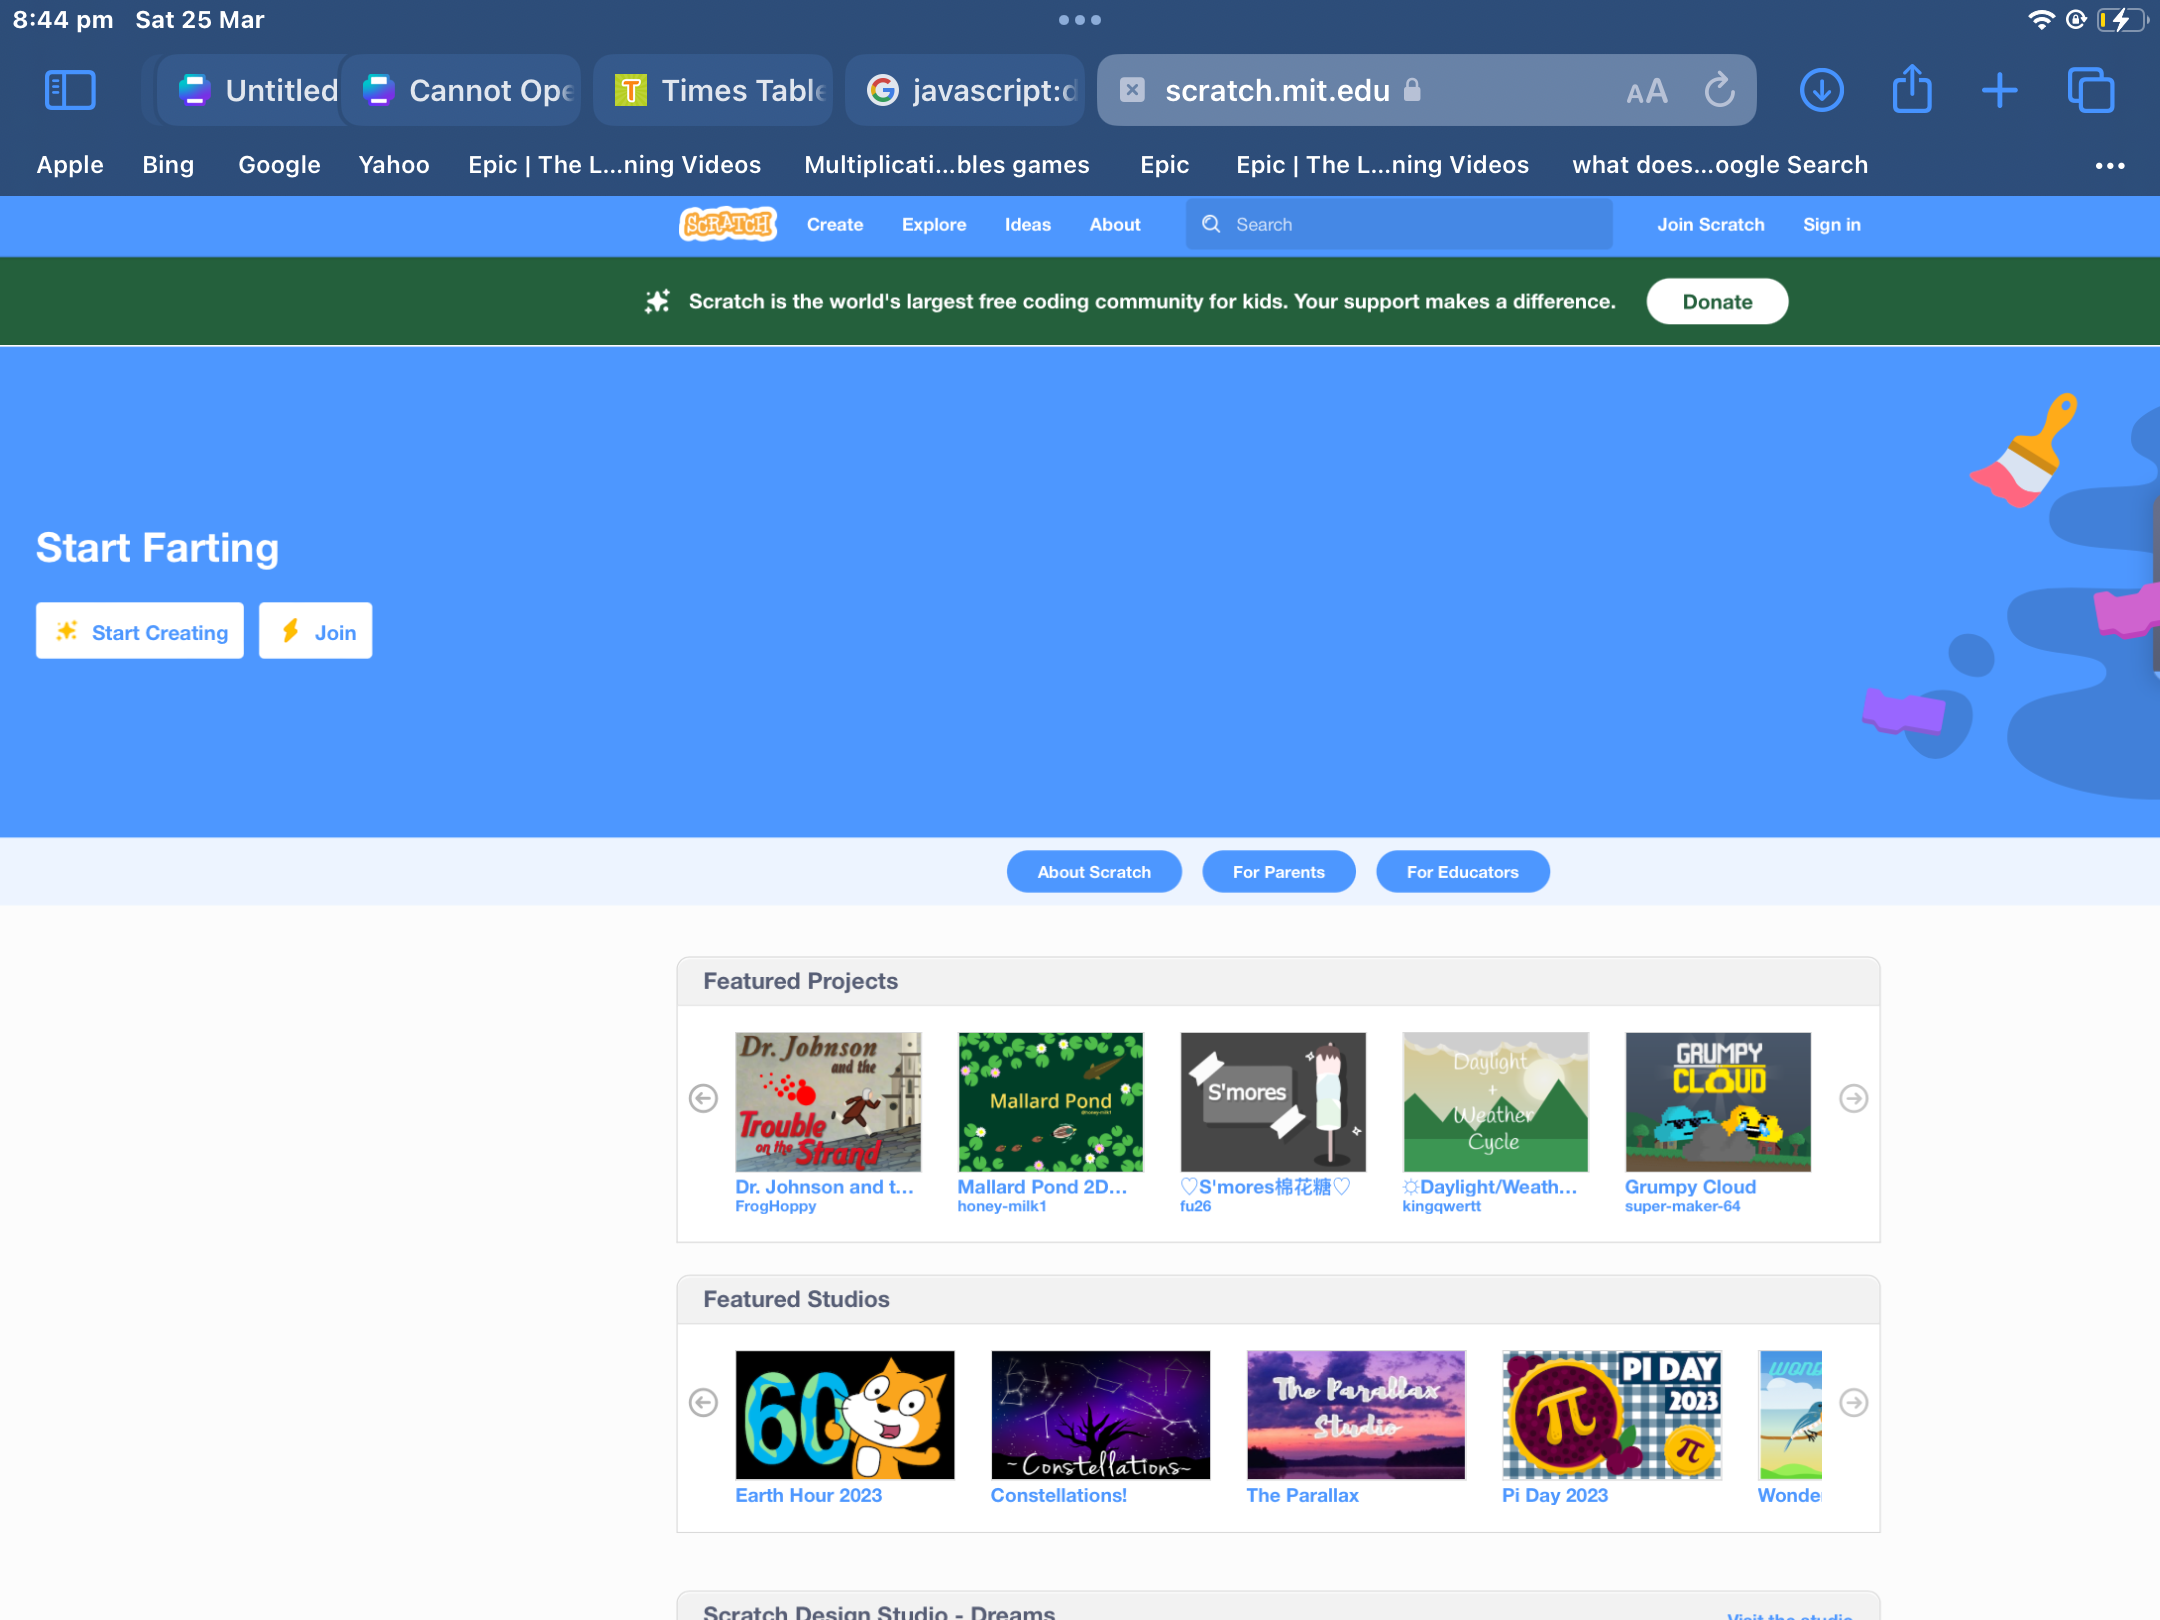Open the Sign in dropdown
The height and width of the screenshot is (1620, 2160).
[x=1831, y=225]
